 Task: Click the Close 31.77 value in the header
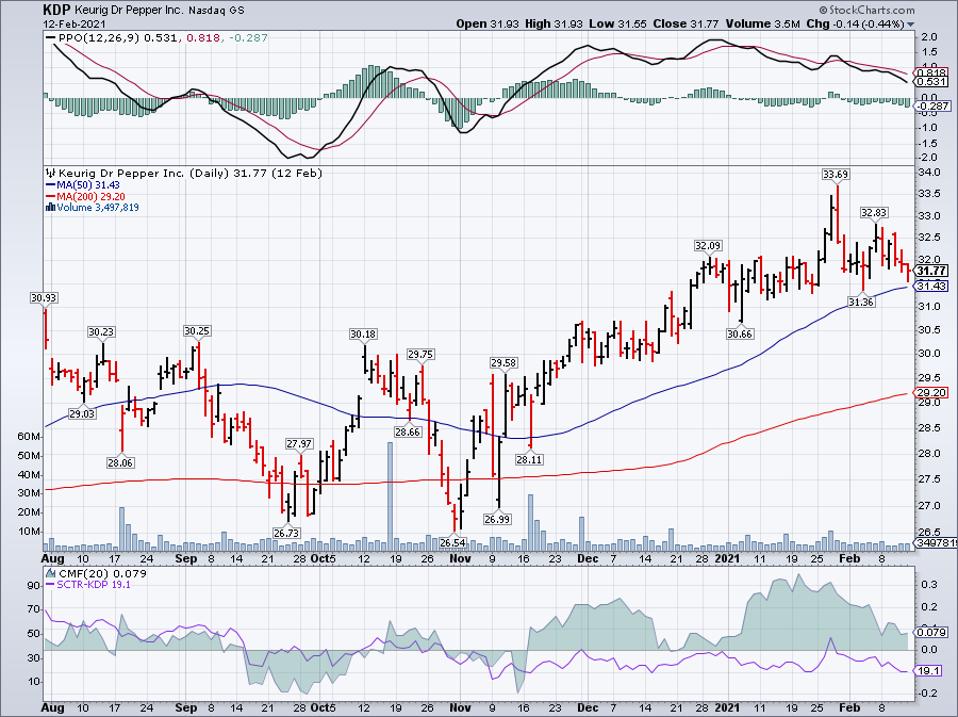click(x=686, y=24)
